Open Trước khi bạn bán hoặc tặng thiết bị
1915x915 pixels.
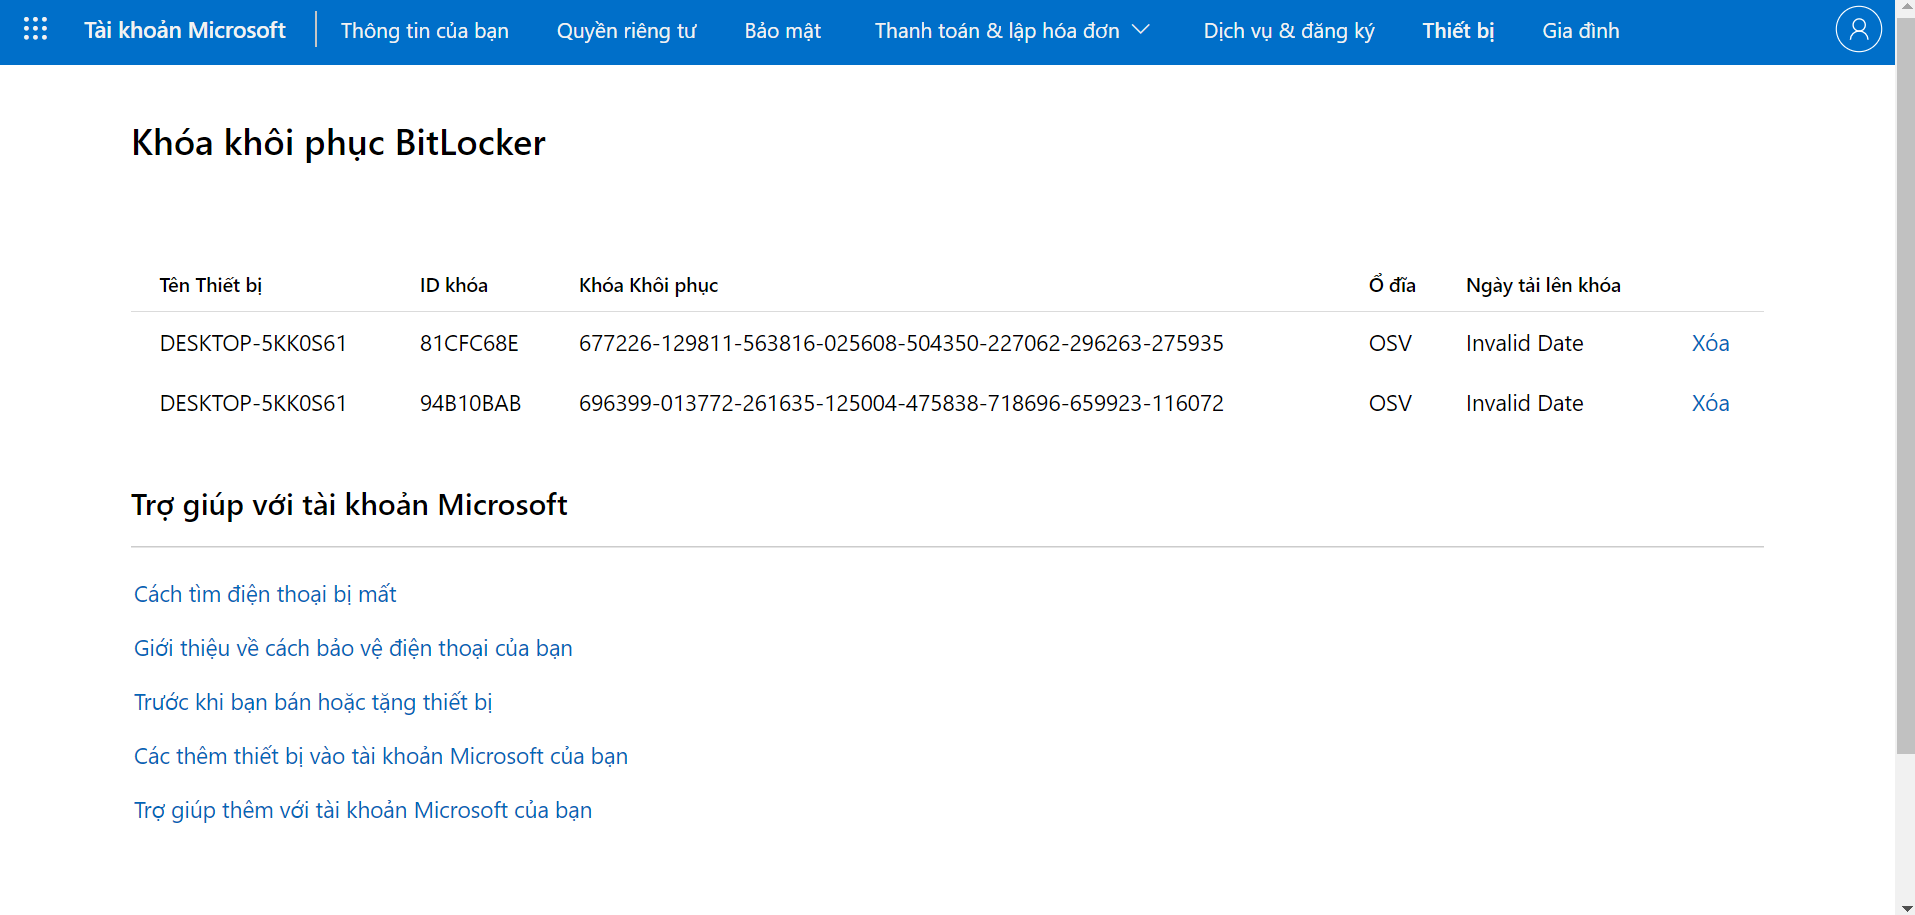[313, 702]
